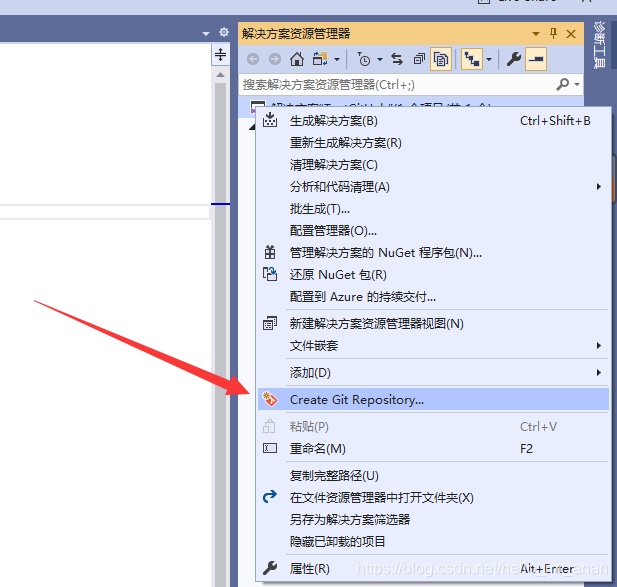Toggle the Preview Selected Items button

tap(536, 59)
